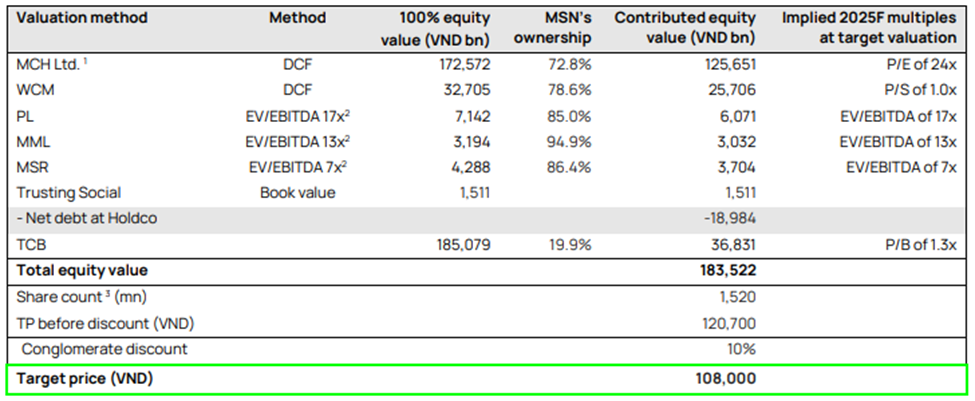Click the WCM row label
Image resolution: width=975 pixels, height=401 pixels.
[35, 89]
